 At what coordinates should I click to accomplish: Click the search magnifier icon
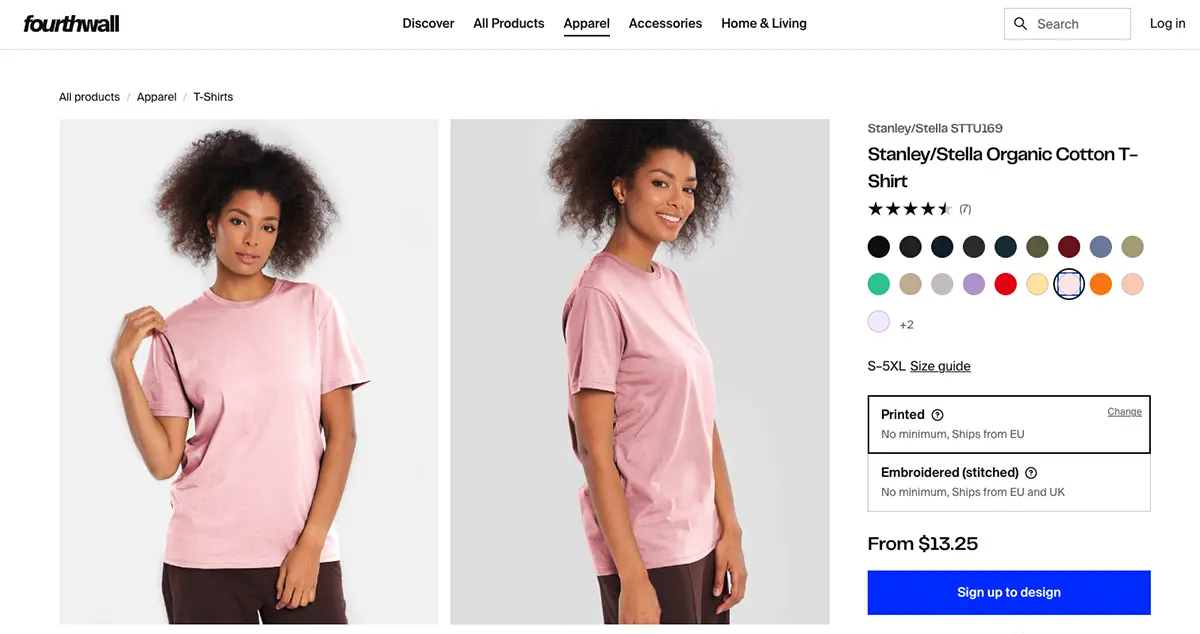1021,24
